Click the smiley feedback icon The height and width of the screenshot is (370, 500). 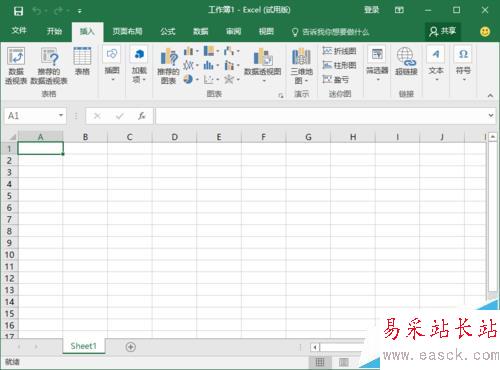[x=485, y=32]
